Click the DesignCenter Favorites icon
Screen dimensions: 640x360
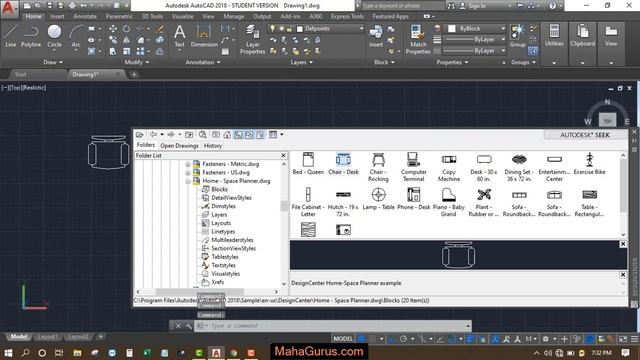[x=216, y=135]
